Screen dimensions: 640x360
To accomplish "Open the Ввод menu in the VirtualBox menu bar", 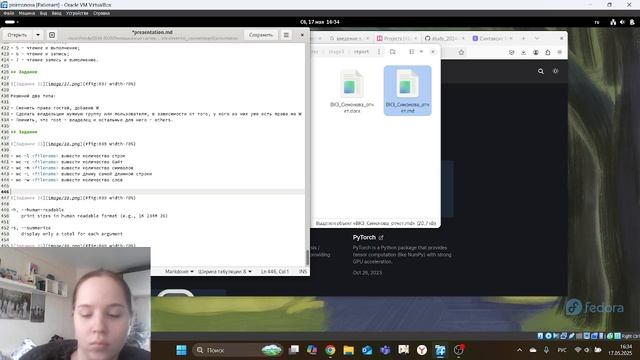I will click(x=56, y=13).
